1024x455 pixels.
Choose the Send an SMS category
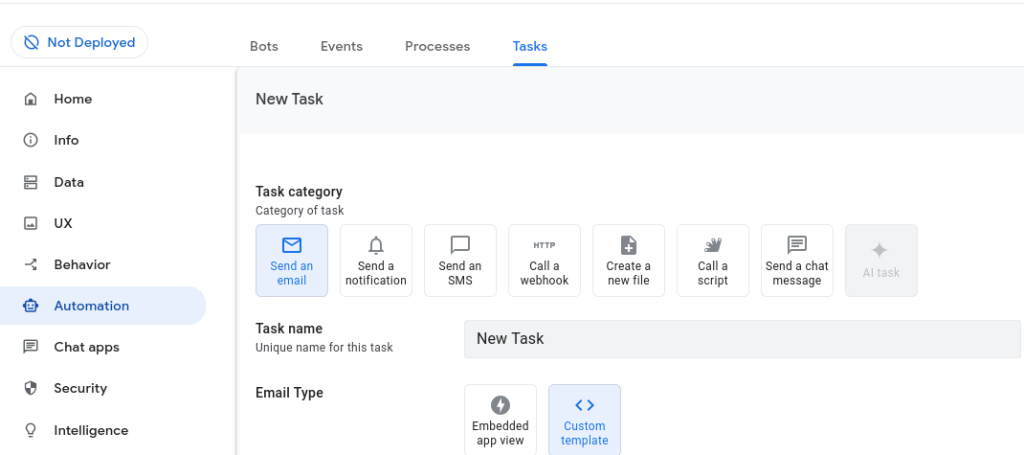pyautogui.click(x=460, y=260)
